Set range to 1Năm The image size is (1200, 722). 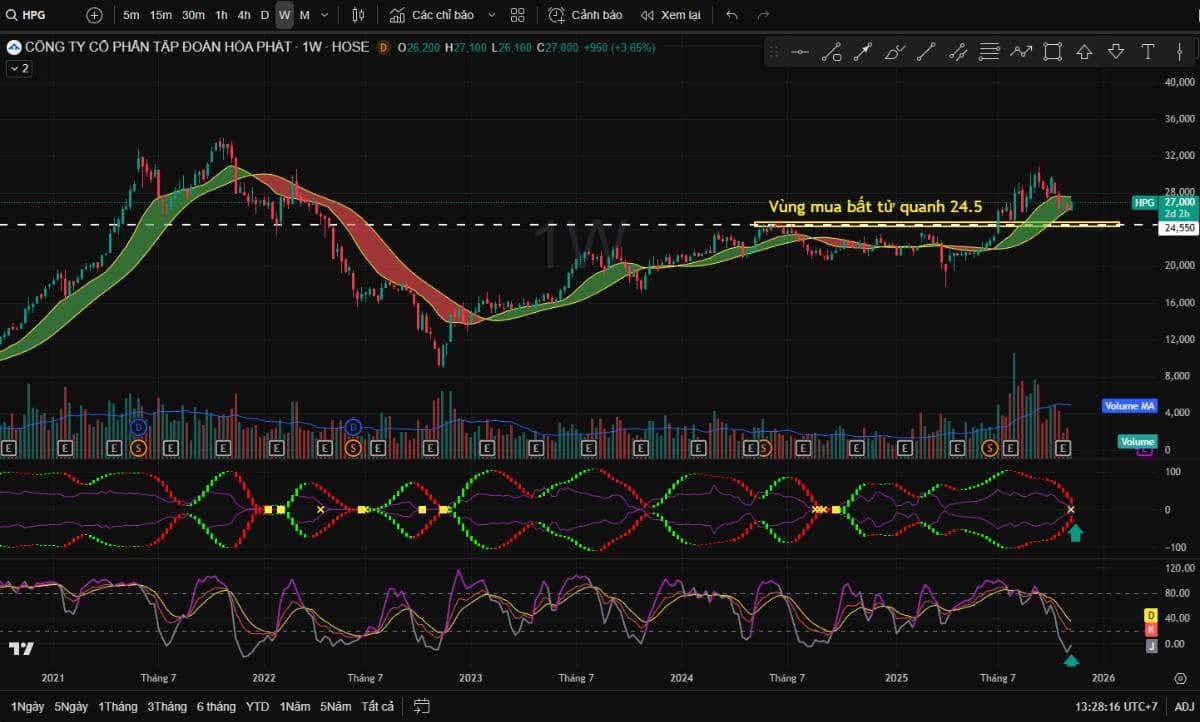pyautogui.click(x=295, y=706)
